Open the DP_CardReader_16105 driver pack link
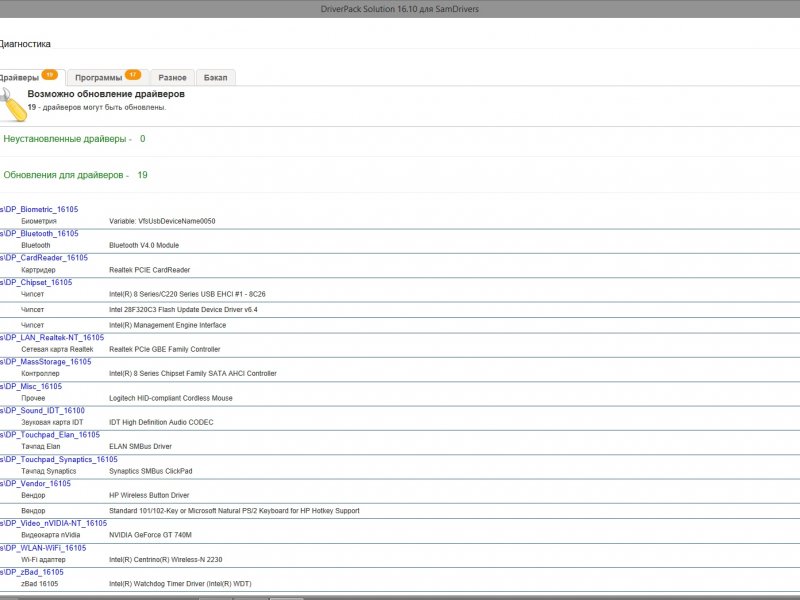The height and width of the screenshot is (600, 800). 44,258
